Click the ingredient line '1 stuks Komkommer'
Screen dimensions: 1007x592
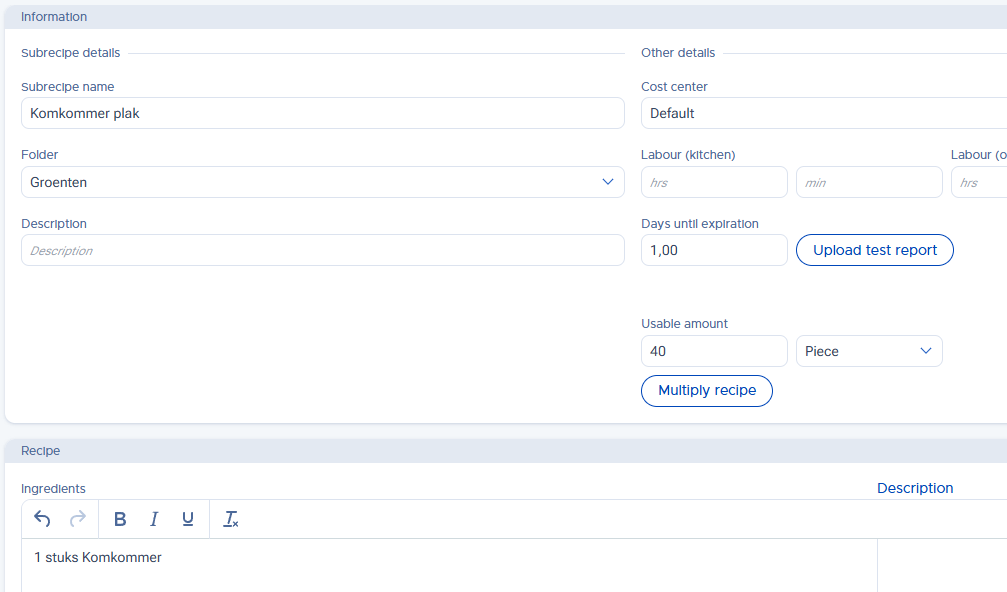tap(98, 557)
